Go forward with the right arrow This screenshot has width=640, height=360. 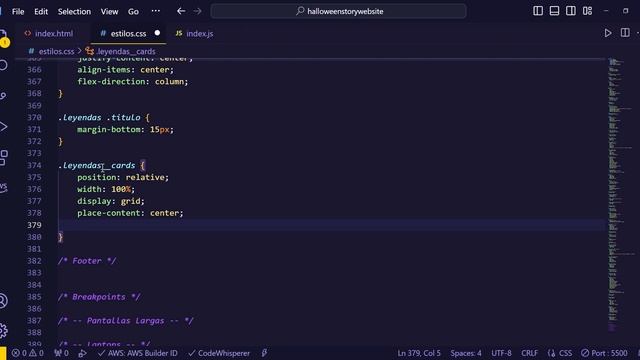tap(198, 11)
